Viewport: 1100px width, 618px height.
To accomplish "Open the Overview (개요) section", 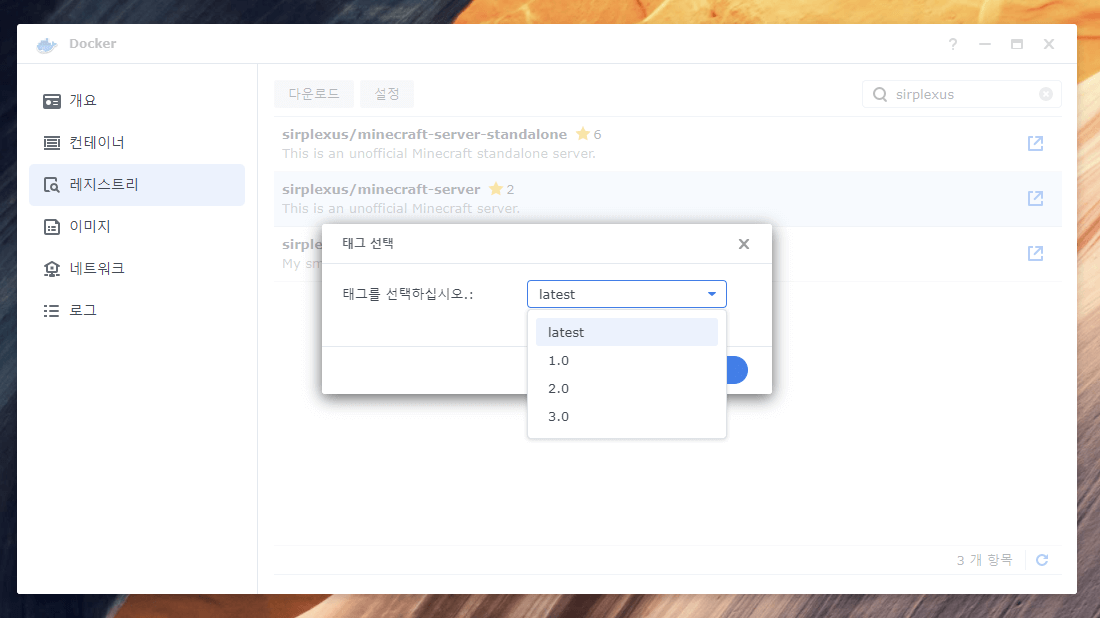I will pyautogui.click(x=137, y=101).
